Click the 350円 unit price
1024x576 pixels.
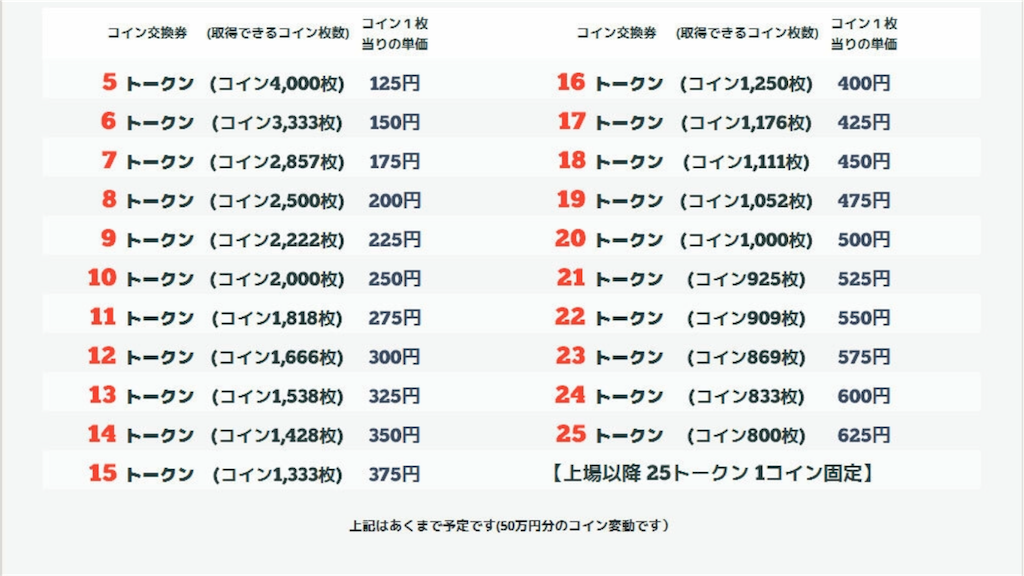click(394, 436)
